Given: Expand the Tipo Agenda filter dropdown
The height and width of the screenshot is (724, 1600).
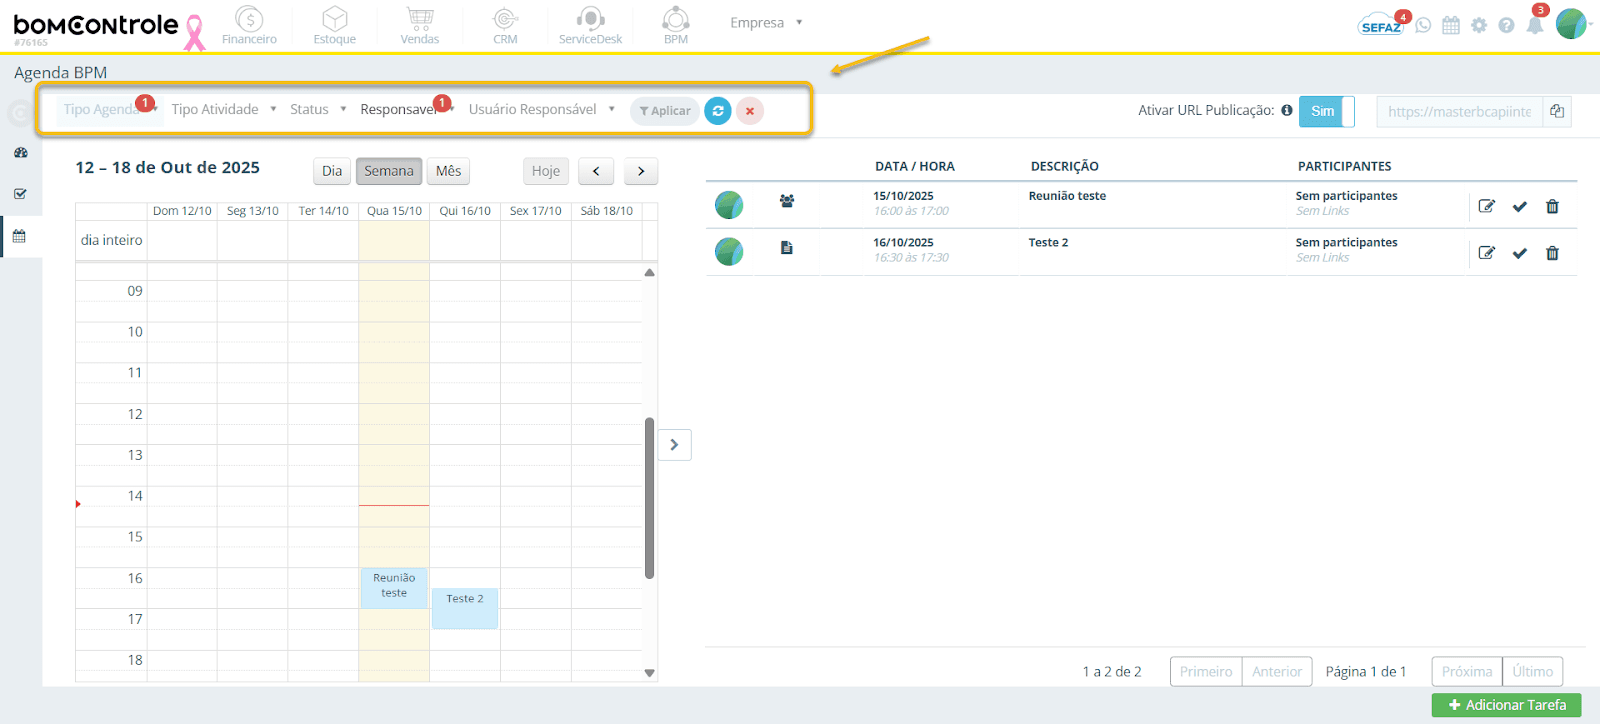Looking at the screenshot, I should [x=108, y=109].
